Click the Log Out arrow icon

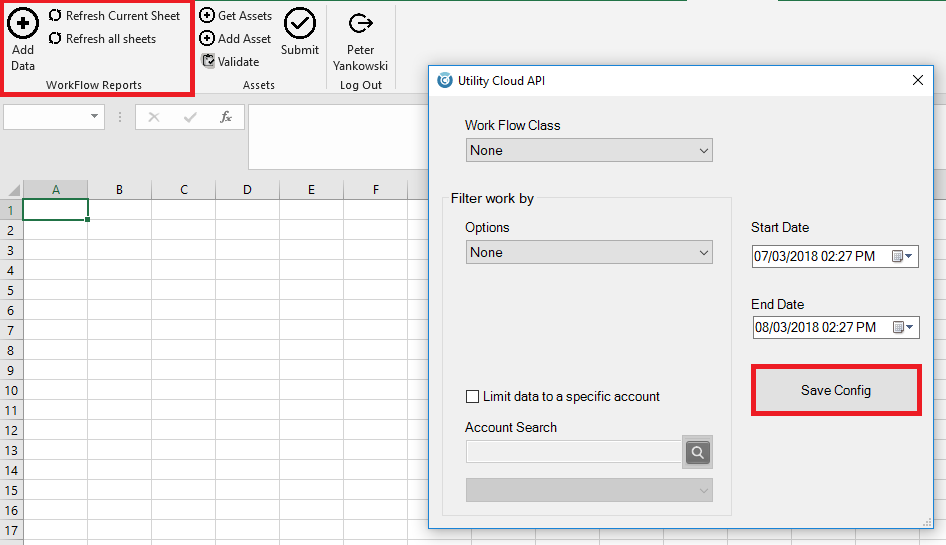(x=360, y=24)
